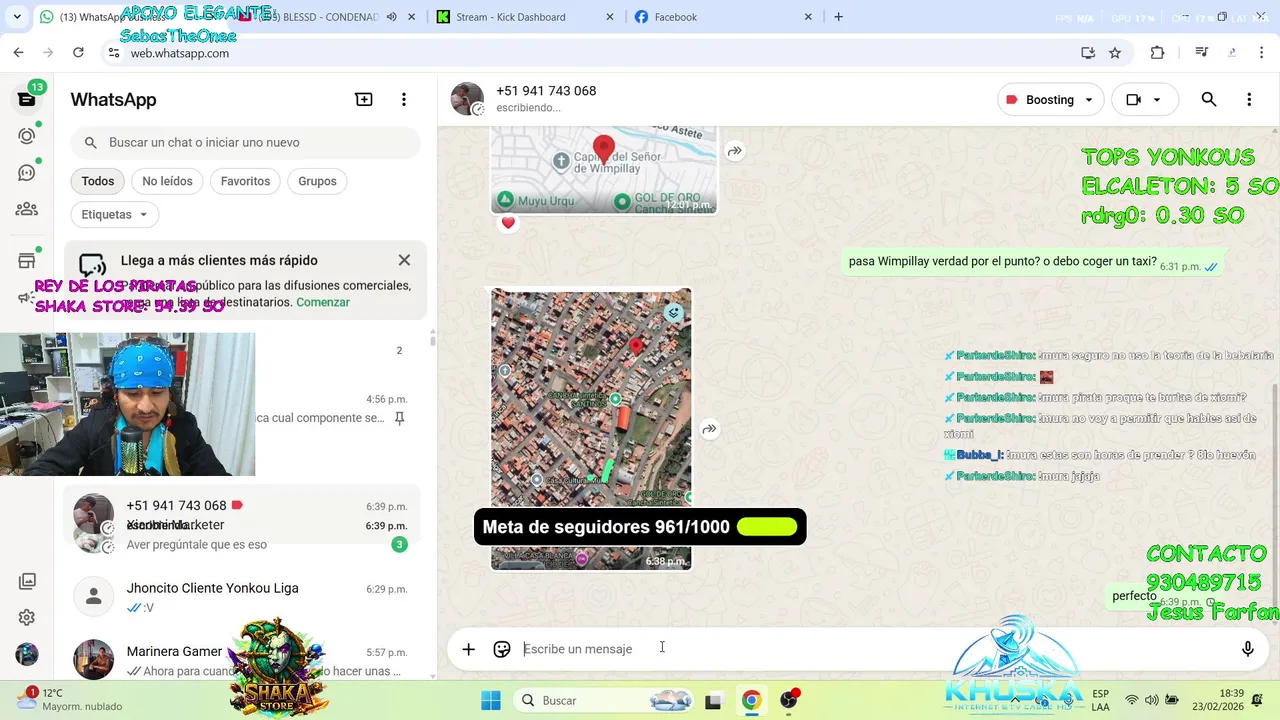1280x720 pixels.
Task: Search inside the open conversation
Action: pos(1209,99)
